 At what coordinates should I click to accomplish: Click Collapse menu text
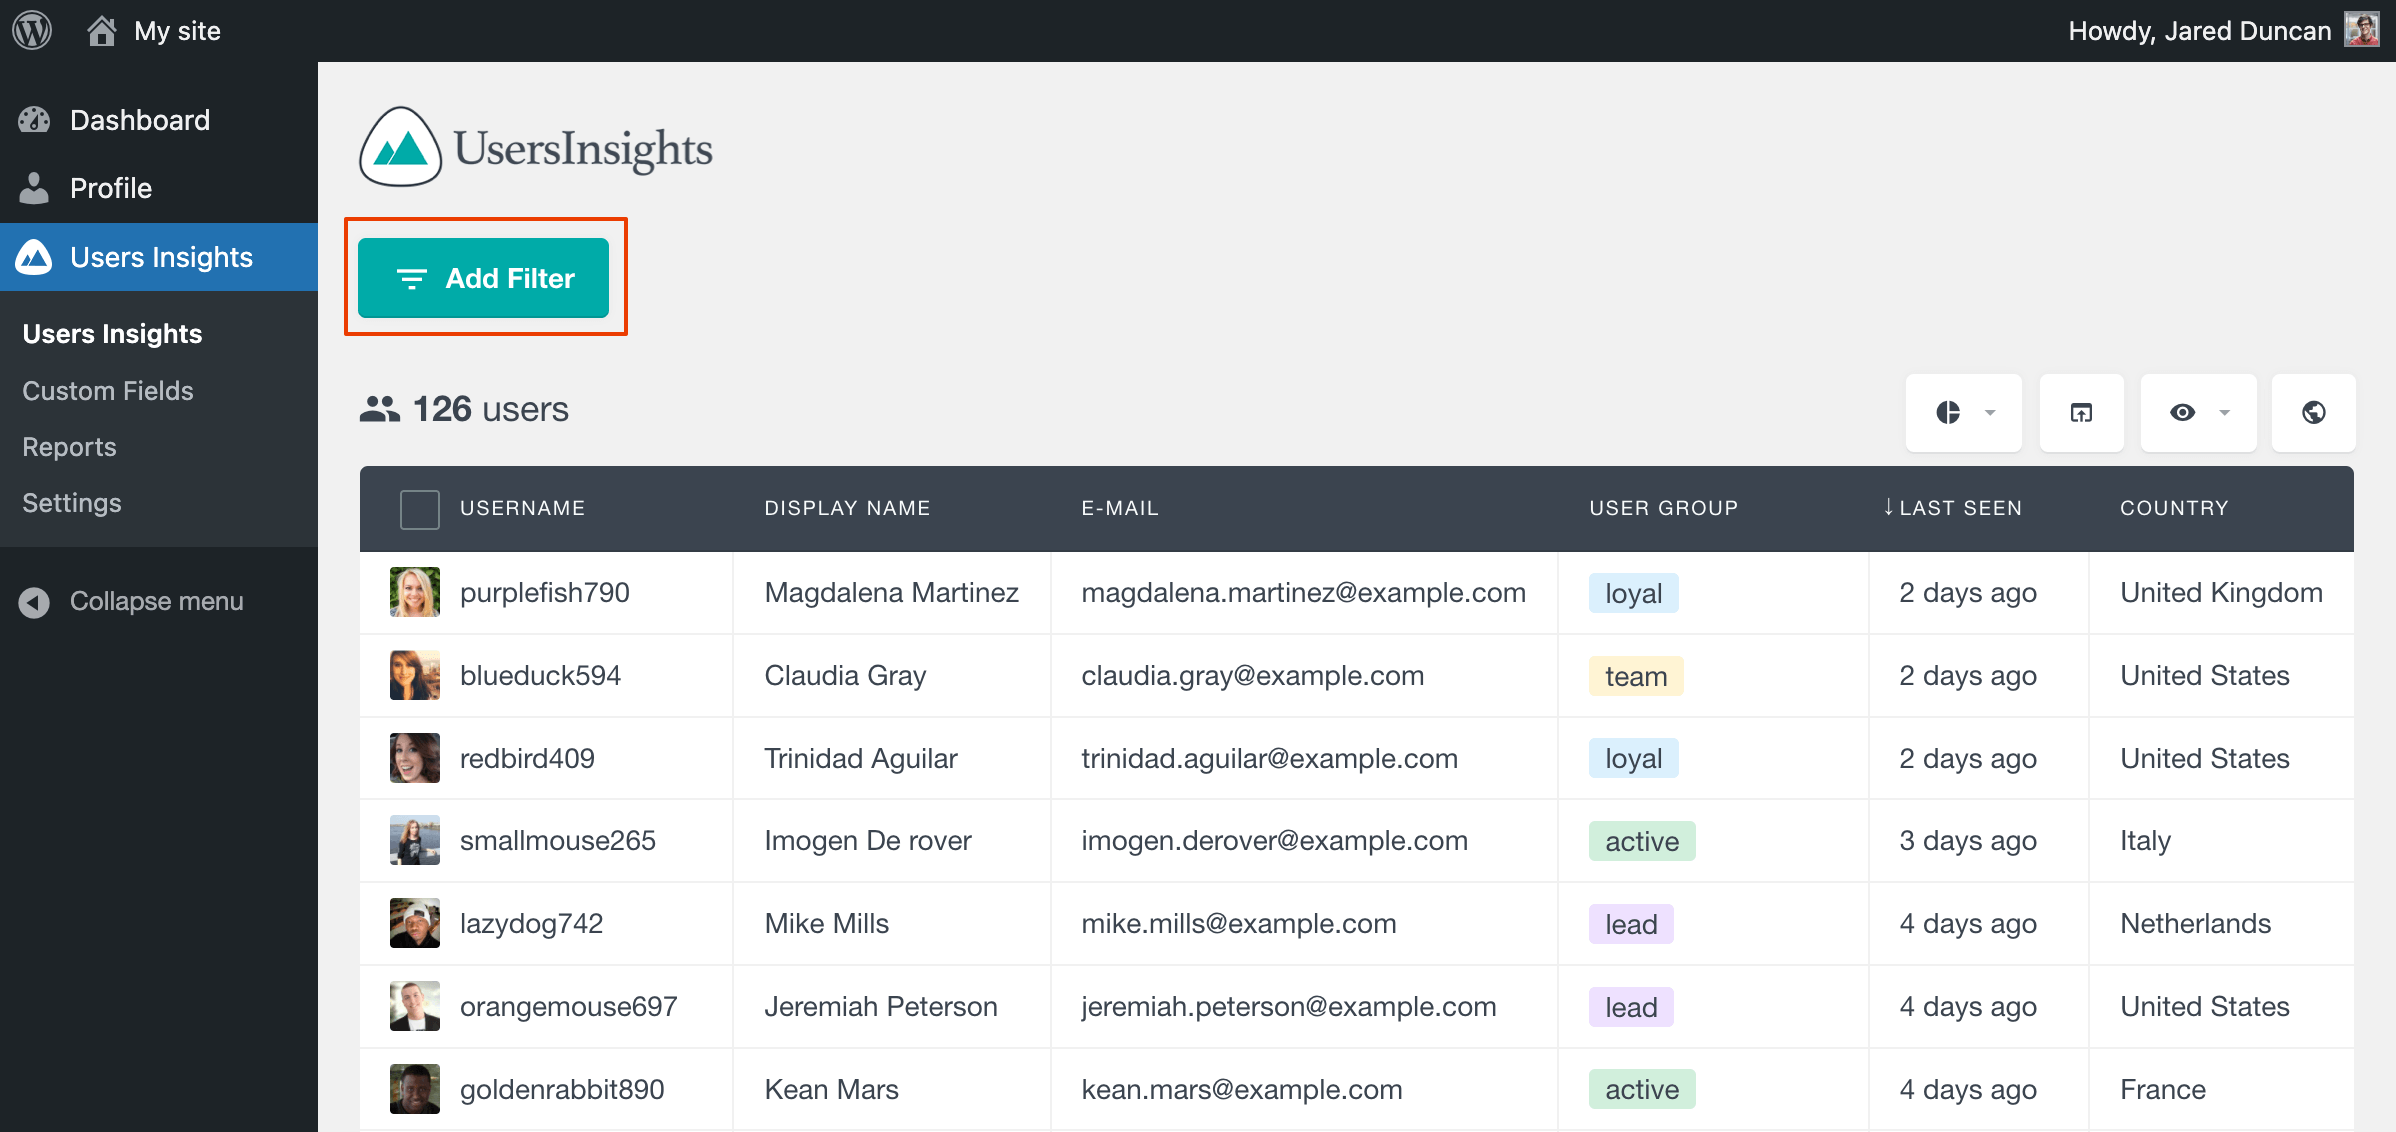[x=157, y=601]
